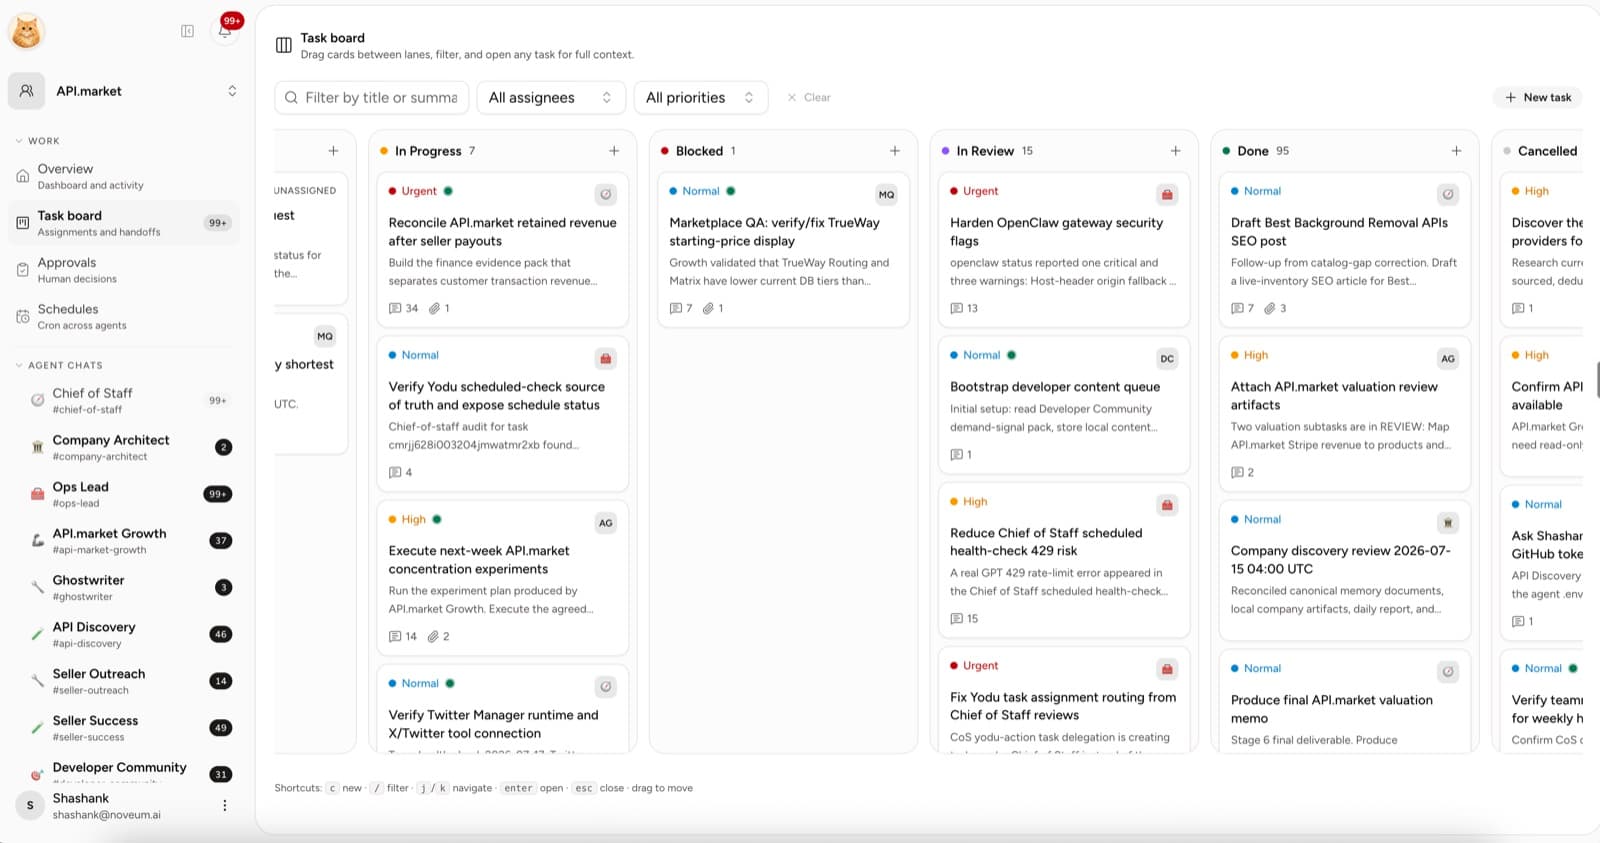Click the Task board page heading icon

284,45
